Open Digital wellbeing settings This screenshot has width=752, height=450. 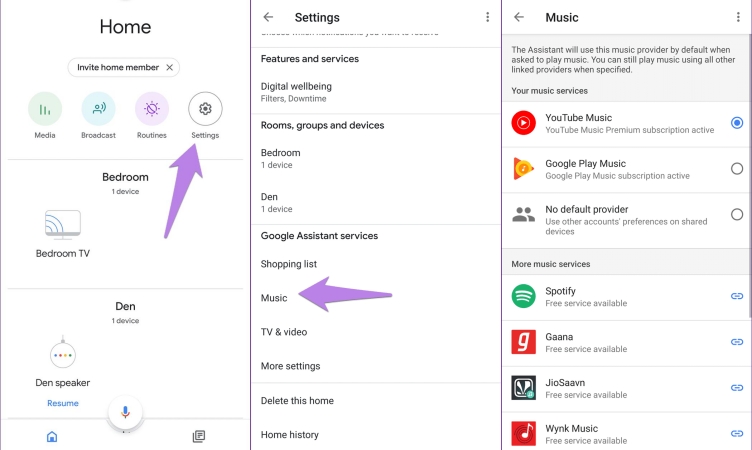376,92
